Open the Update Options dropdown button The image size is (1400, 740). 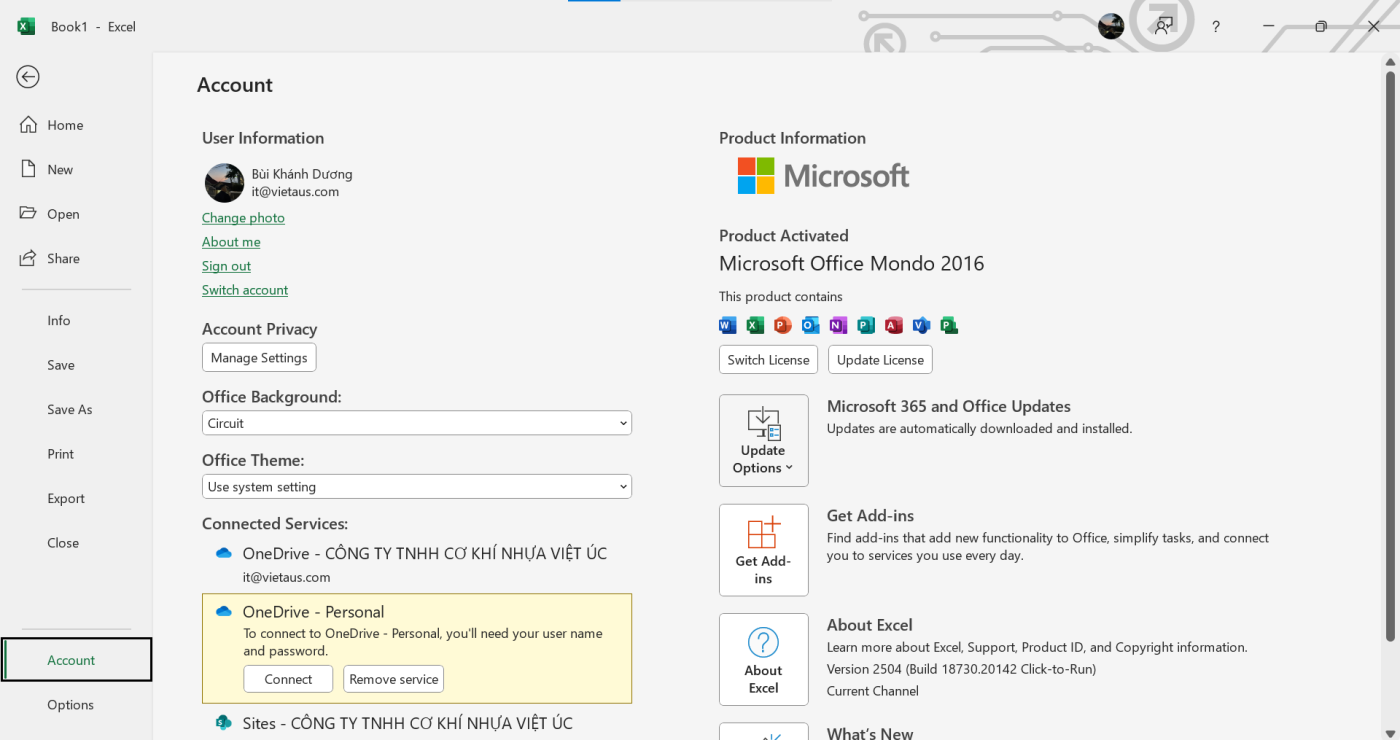tap(764, 440)
